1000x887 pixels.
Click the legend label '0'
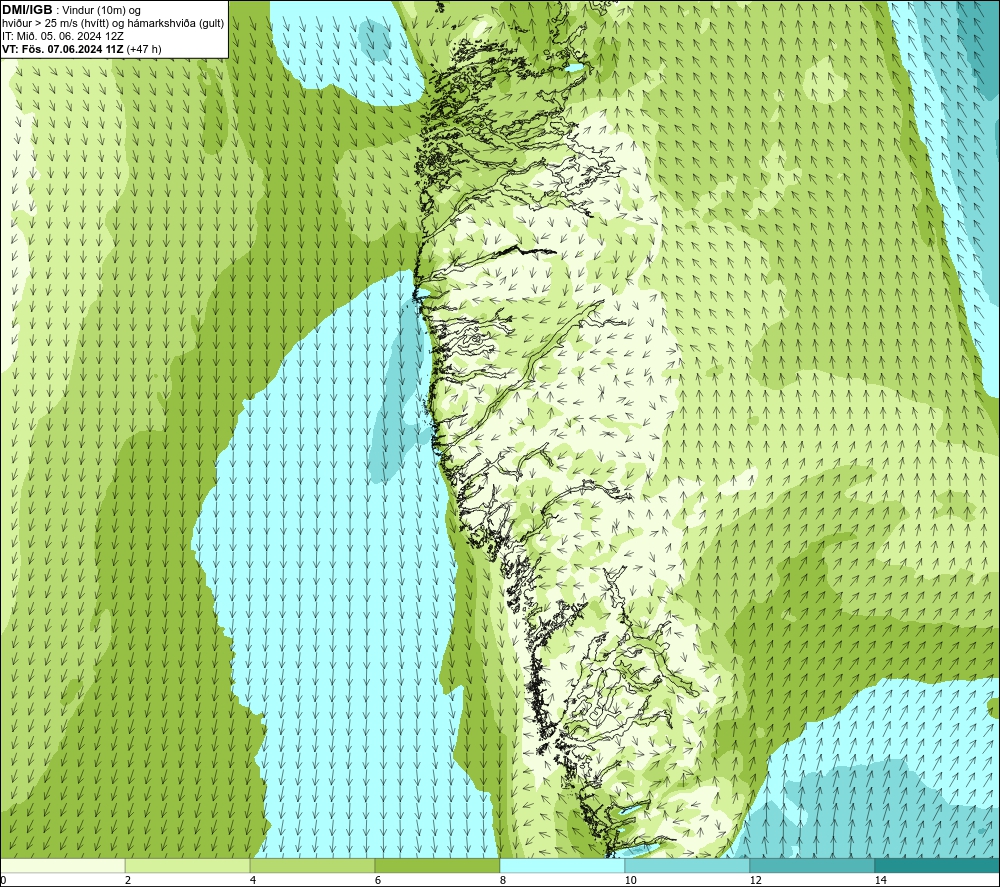[x=3, y=881]
